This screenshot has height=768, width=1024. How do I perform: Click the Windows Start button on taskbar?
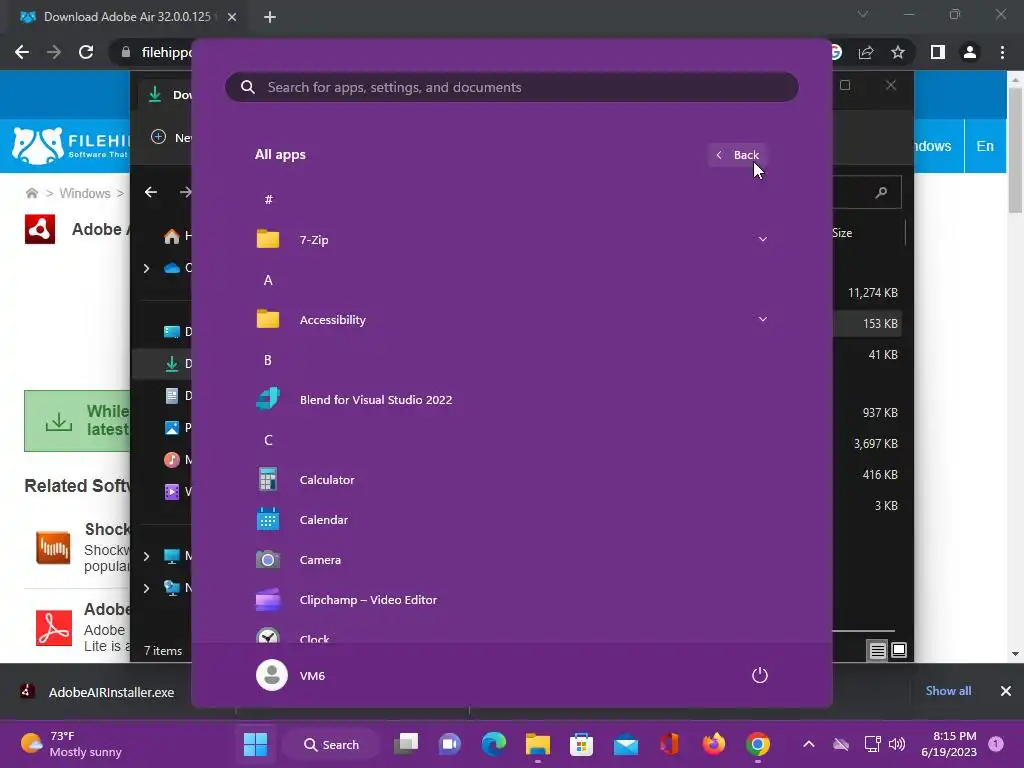click(255, 744)
